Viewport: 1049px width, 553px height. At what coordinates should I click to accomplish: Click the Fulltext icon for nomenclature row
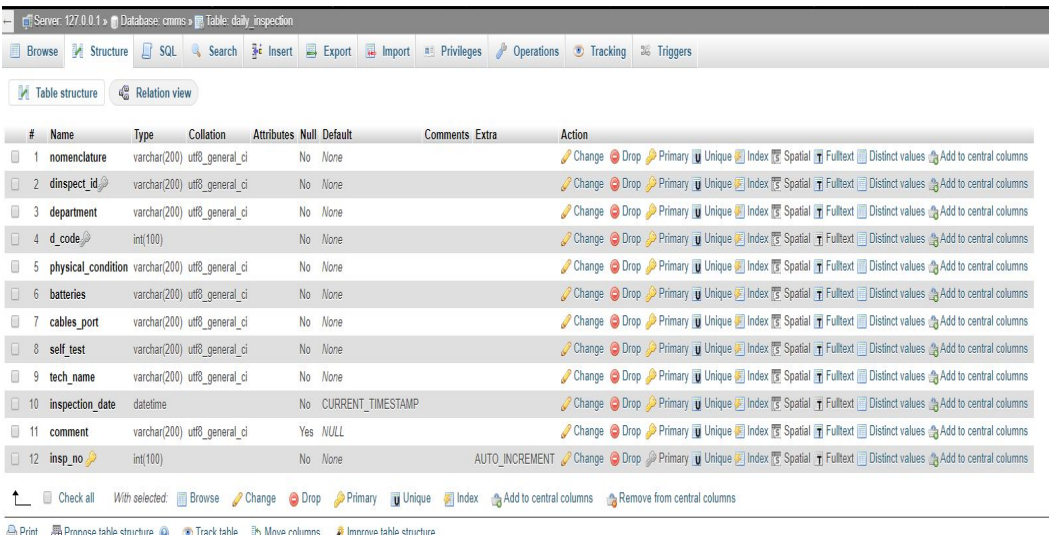click(x=819, y=157)
